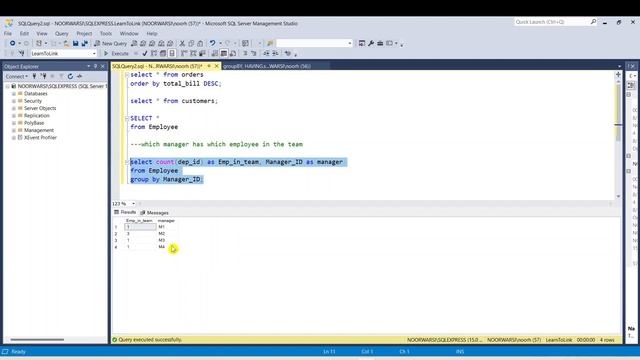Open the Tools menu

point(106,33)
